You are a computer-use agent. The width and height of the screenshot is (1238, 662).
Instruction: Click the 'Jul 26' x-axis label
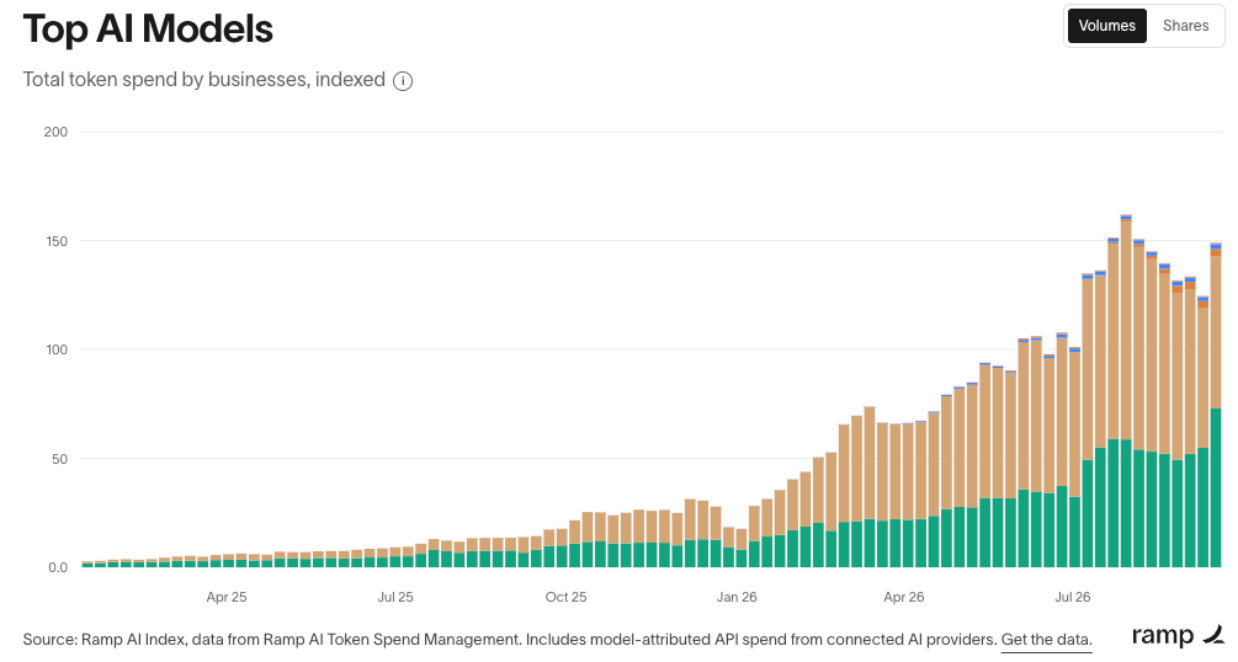1073,597
